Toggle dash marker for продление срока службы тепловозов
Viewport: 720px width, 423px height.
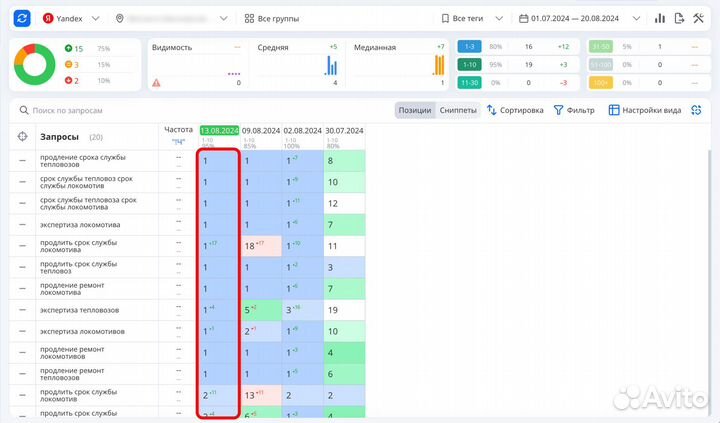[22, 161]
